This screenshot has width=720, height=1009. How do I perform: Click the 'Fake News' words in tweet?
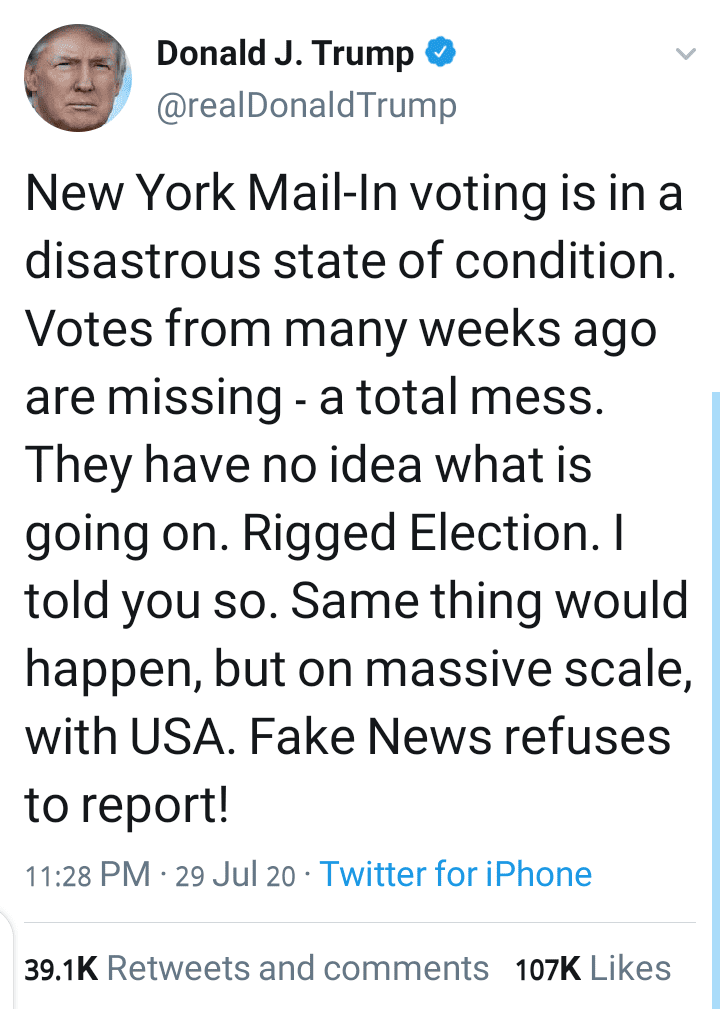point(371,736)
